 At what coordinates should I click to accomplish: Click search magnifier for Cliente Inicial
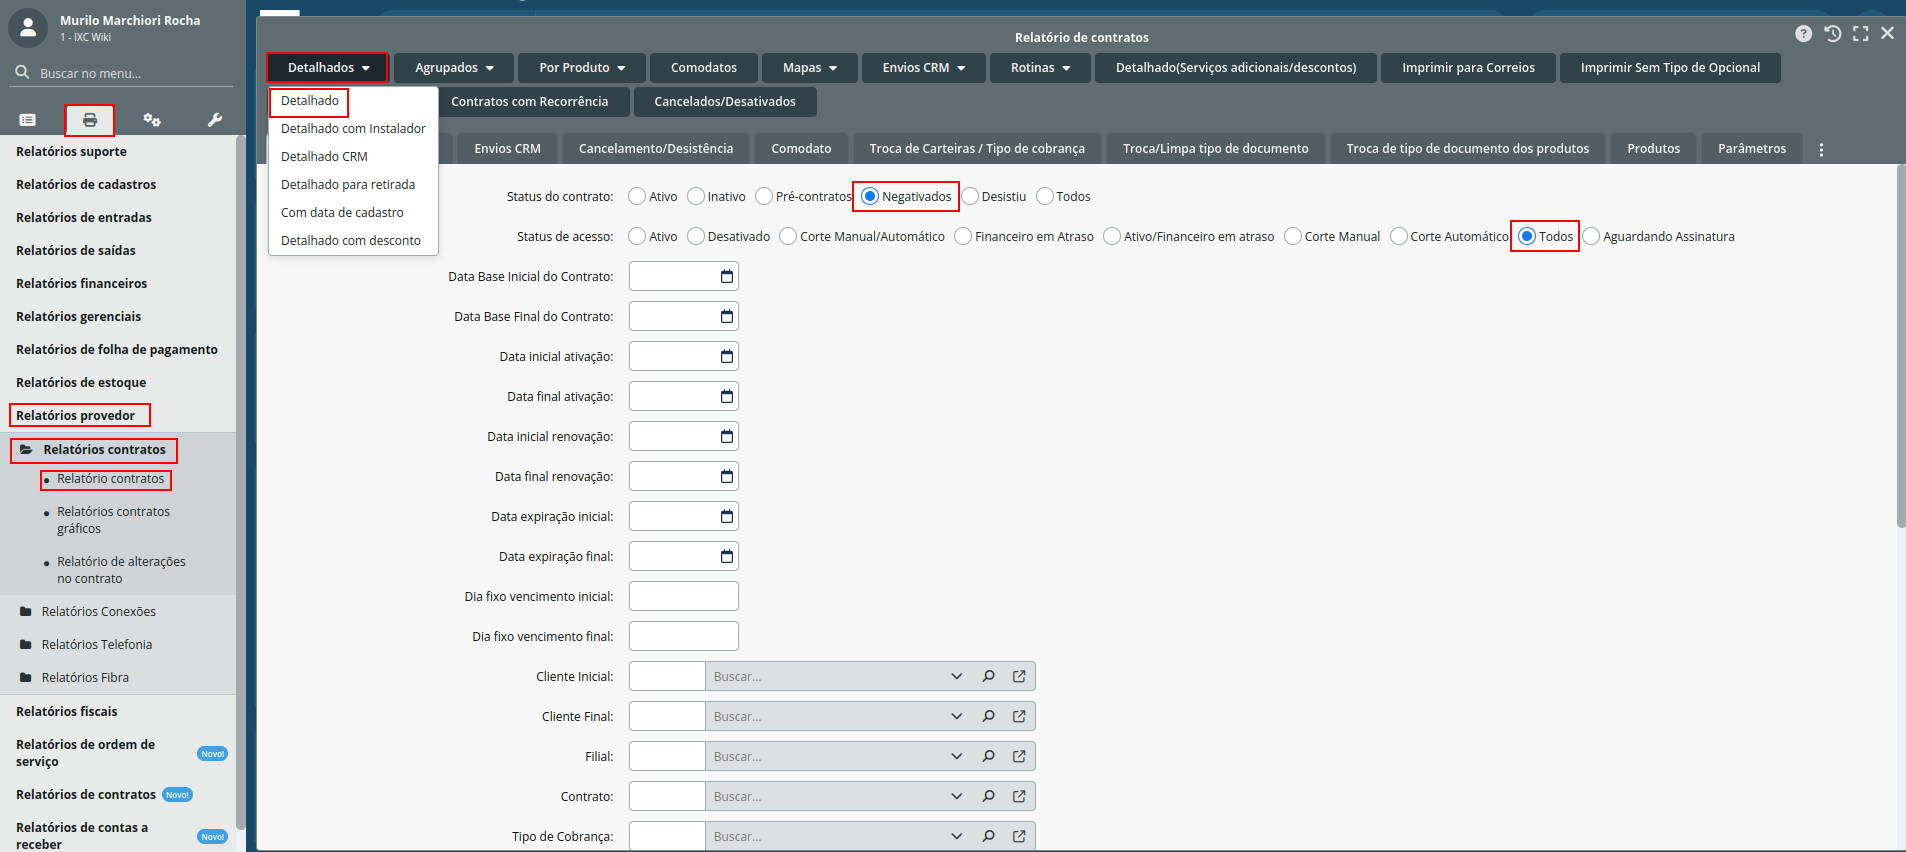click(x=988, y=676)
